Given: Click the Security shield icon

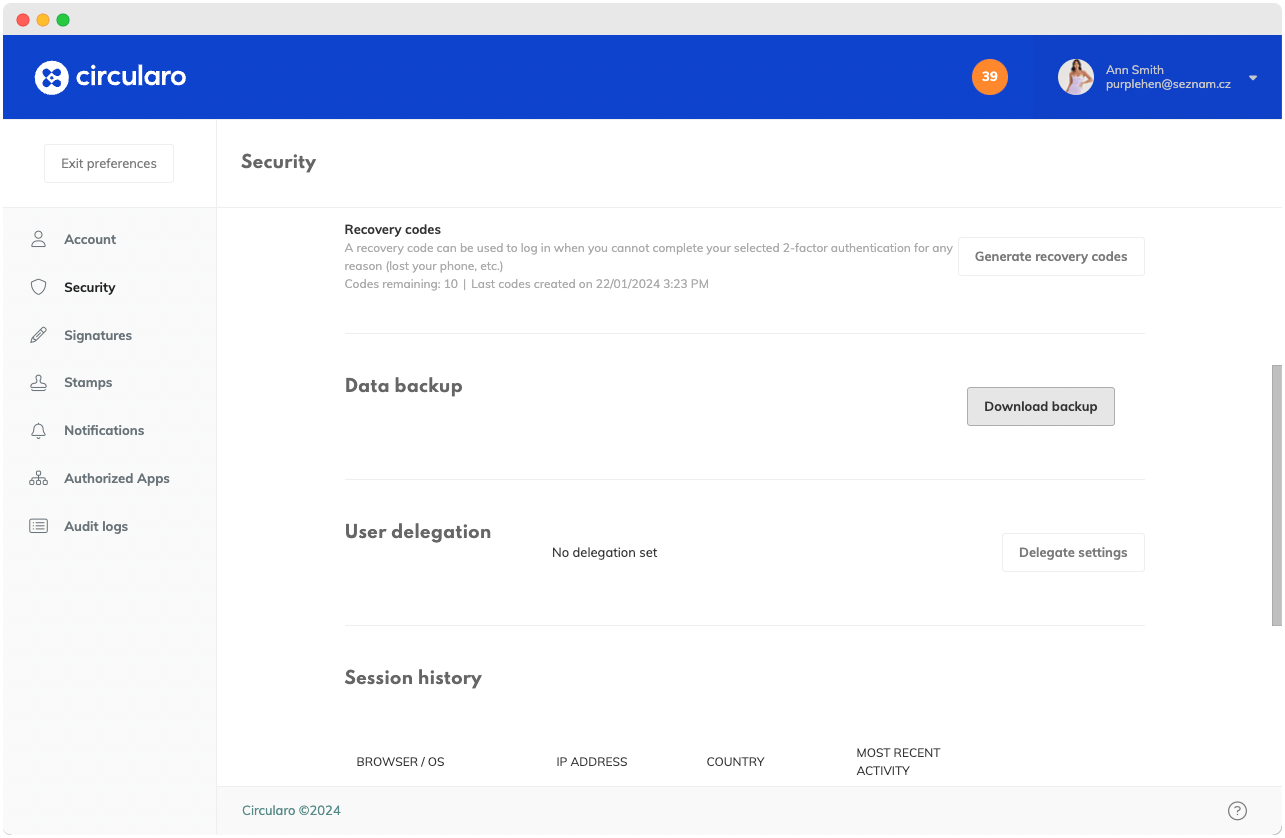Looking at the screenshot, I should (x=39, y=287).
